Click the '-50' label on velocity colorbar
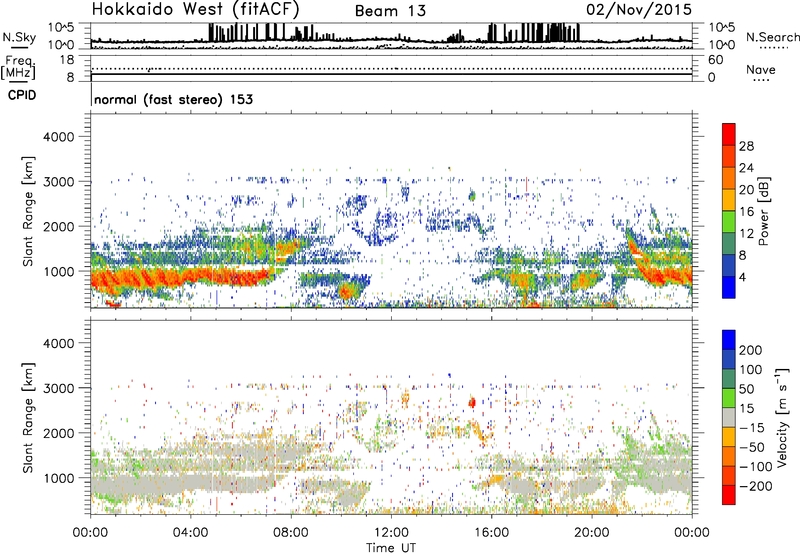Image resolution: width=800 pixels, height=554 pixels. click(752, 447)
